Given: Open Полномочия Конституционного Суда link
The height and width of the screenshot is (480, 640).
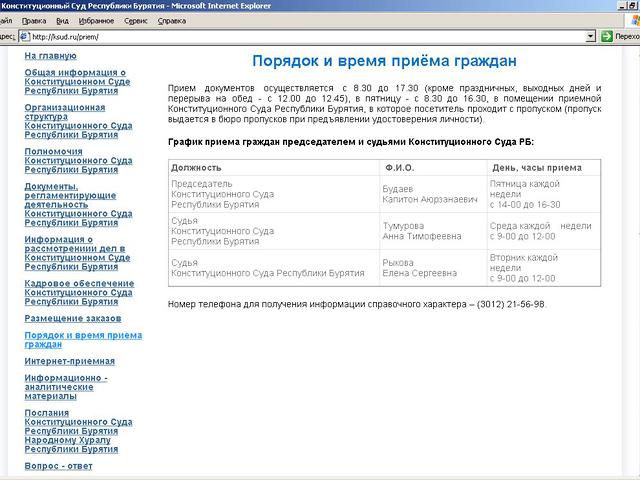Looking at the screenshot, I should (78, 160).
